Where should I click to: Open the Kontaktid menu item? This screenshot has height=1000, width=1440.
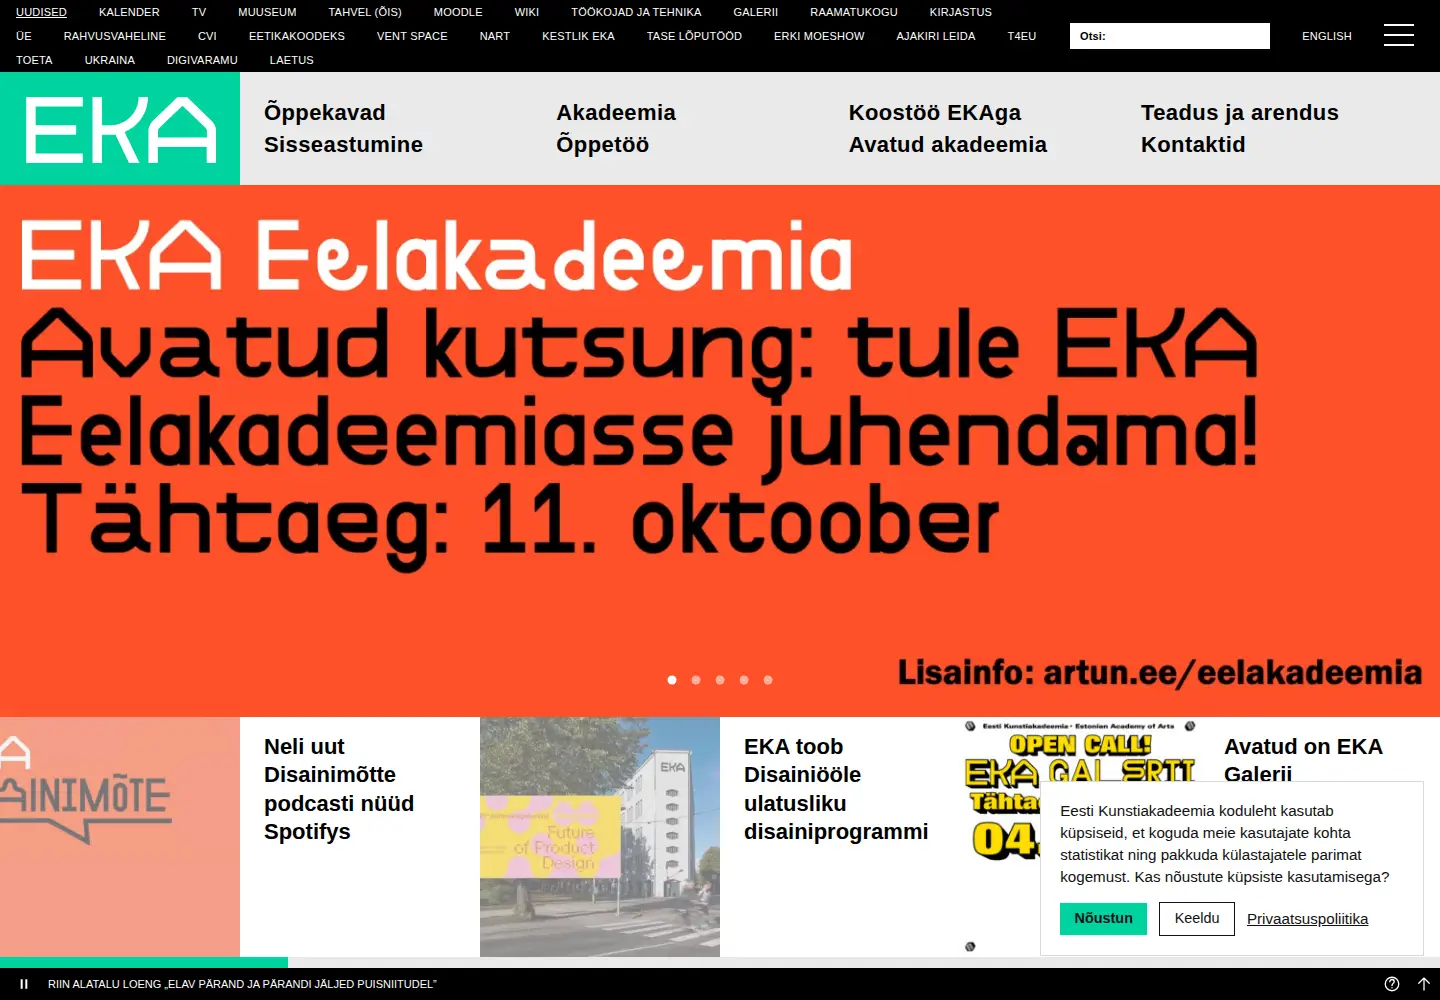tap(1193, 145)
